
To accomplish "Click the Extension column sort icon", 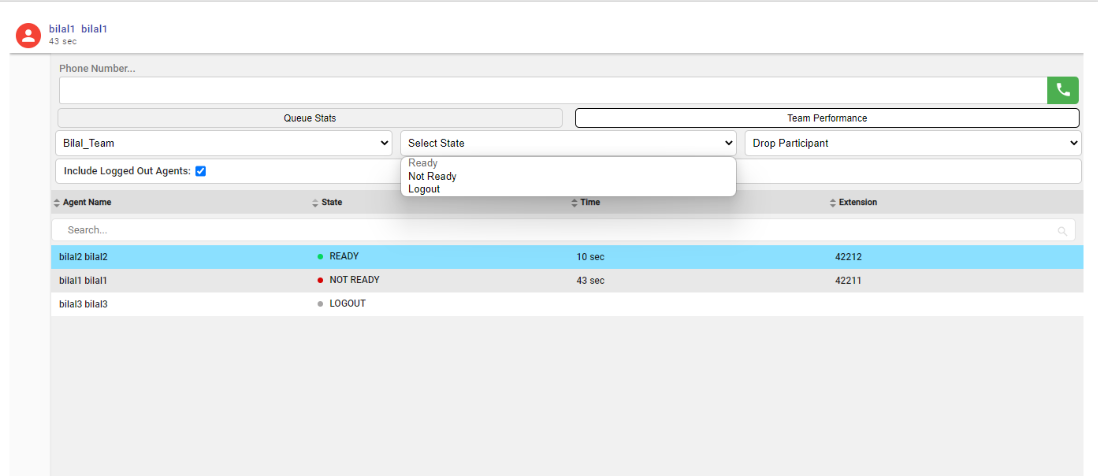I will pyautogui.click(x=832, y=203).
